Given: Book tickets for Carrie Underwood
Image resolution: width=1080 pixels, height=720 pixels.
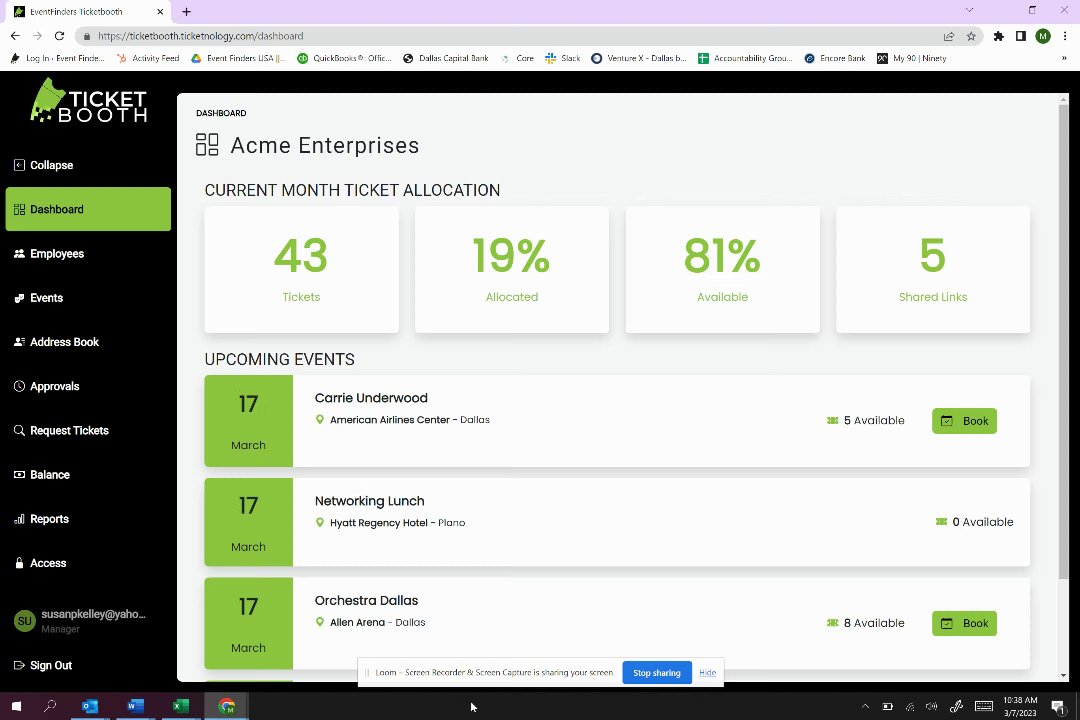Looking at the screenshot, I should [x=964, y=421].
